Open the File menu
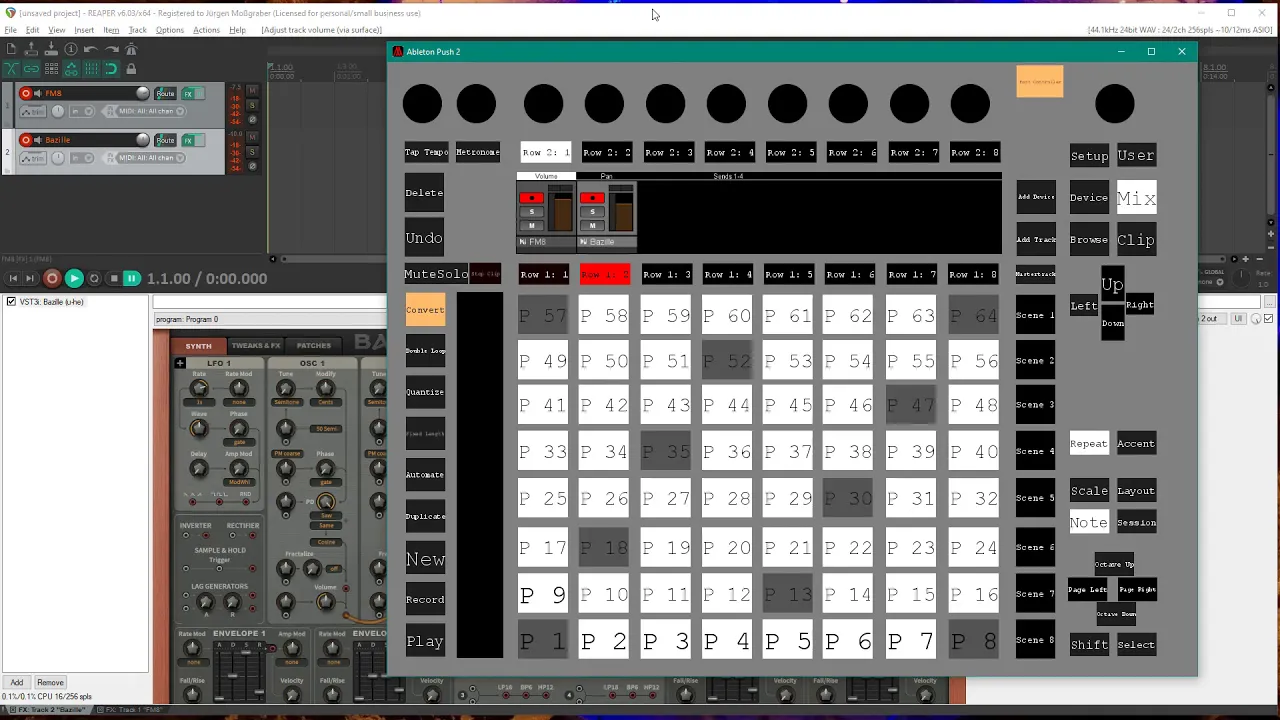Viewport: 1280px width, 720px height. pyautogui.click(x=10, y=30)
